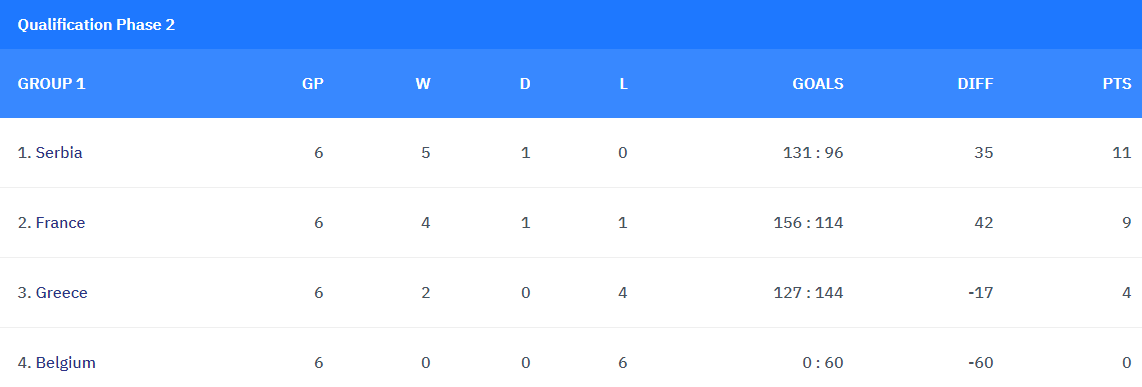Click the PTS column header
Viewport: 1142px width, 387px height.
click(1117, 84)
